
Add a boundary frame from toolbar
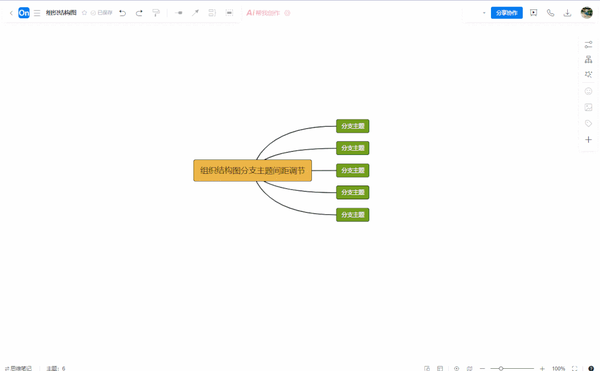pyautogui.click(x=229, y=13)
